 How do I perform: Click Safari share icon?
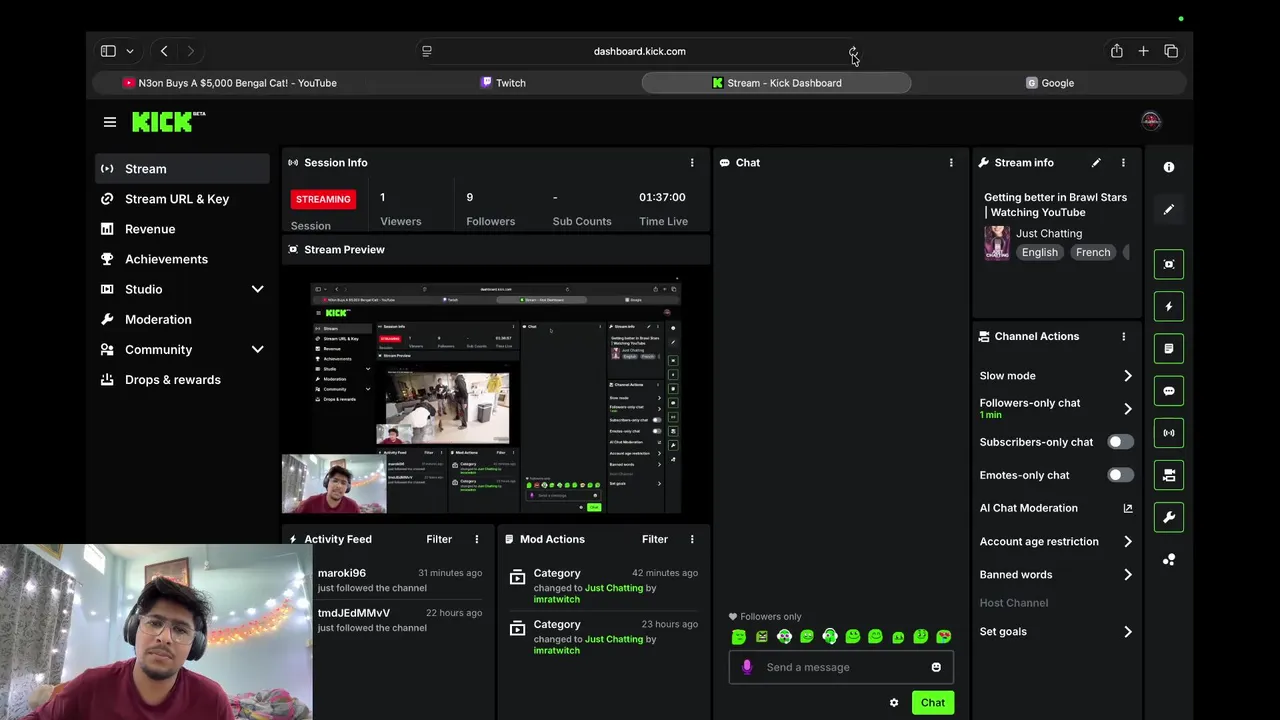pos(1117,51)
